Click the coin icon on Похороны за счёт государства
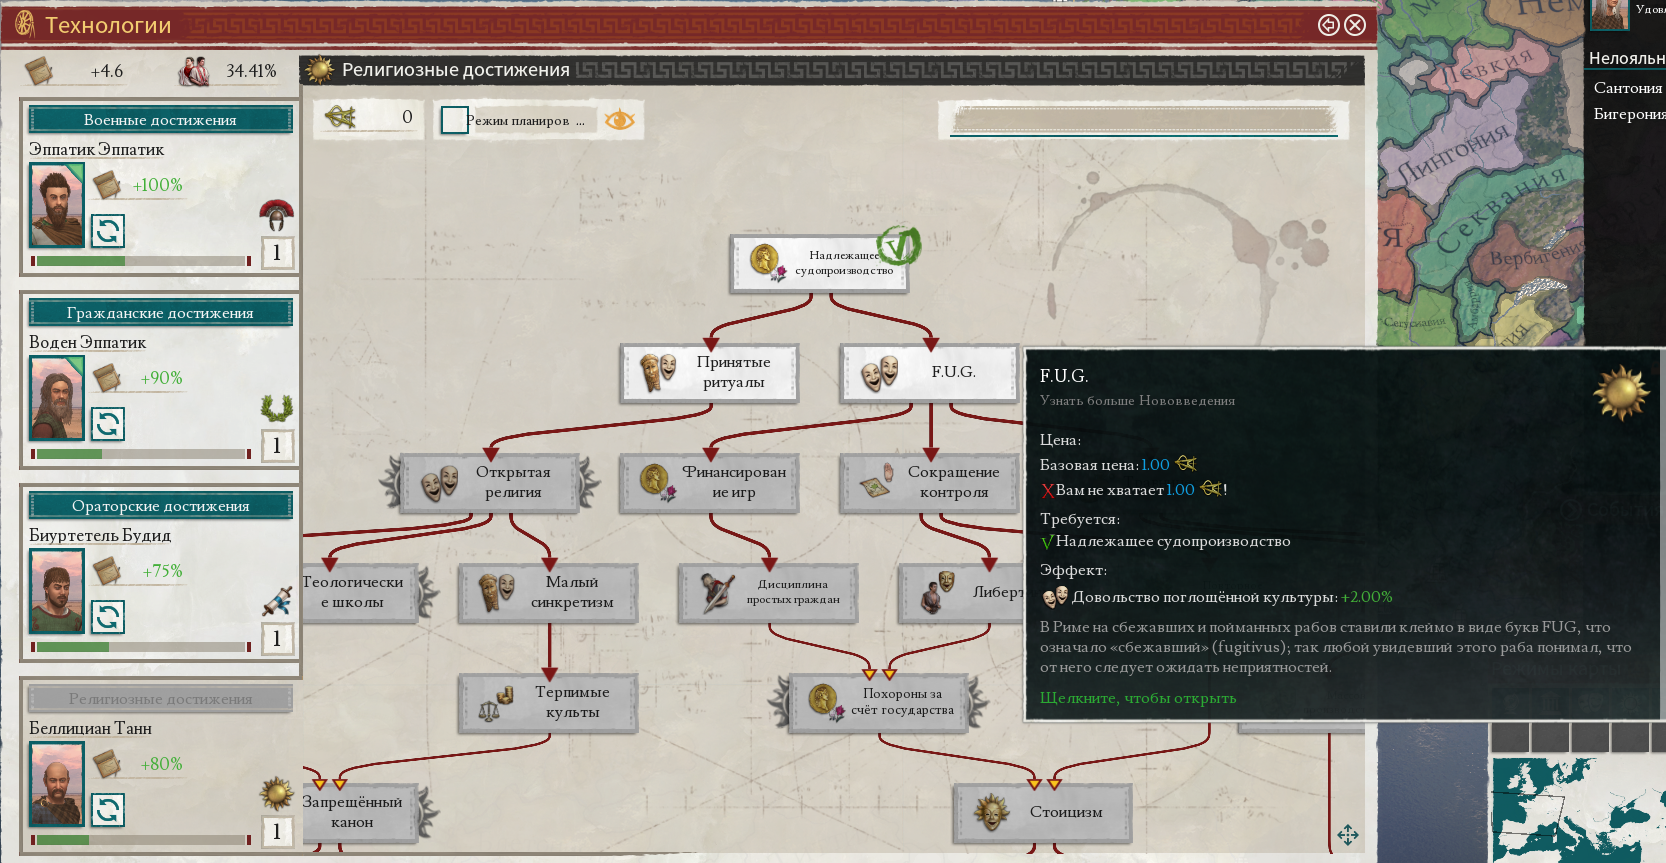 826,702
